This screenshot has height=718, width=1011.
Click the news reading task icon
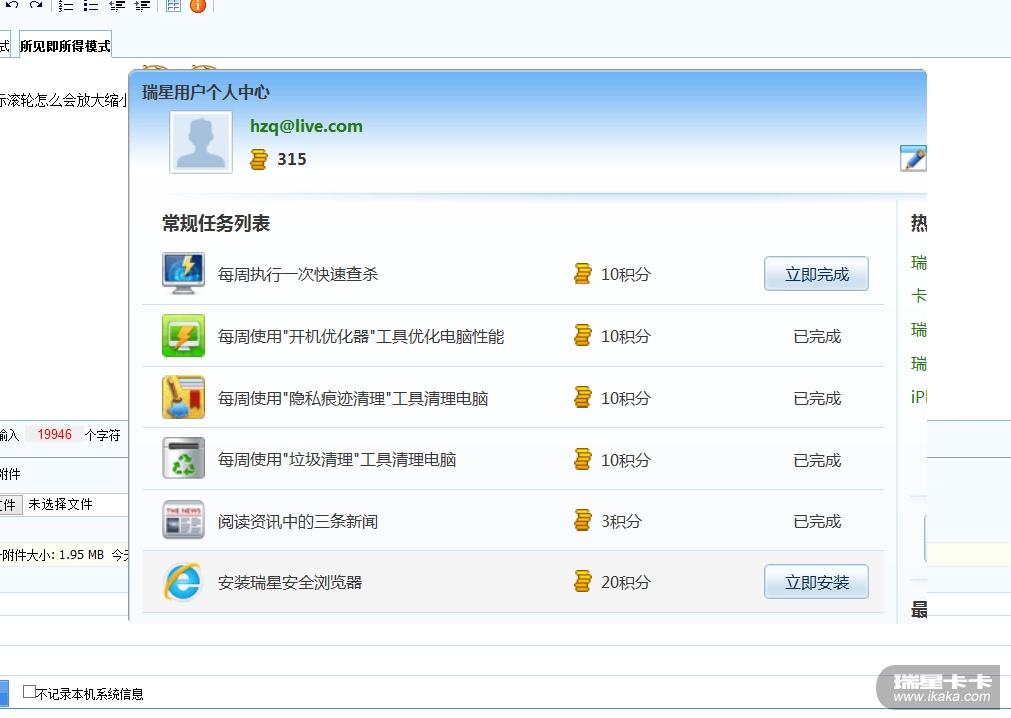183,519
